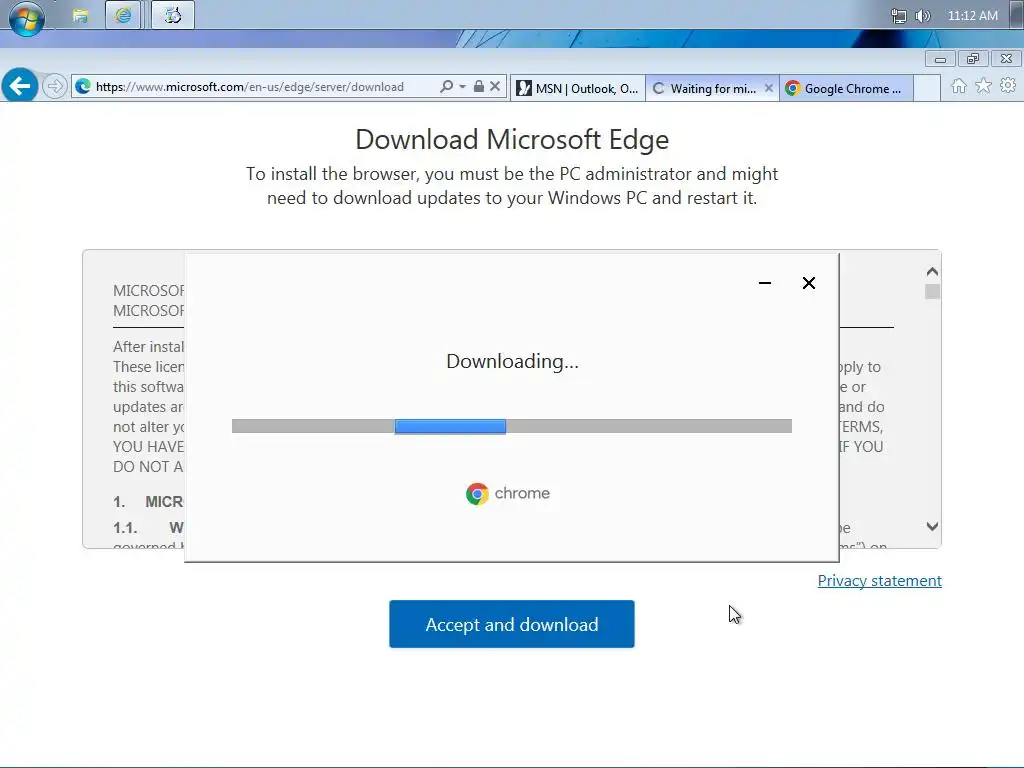Switch to Internet Explorer taskbar button
Screen dimensions: 1024x768
123,15
